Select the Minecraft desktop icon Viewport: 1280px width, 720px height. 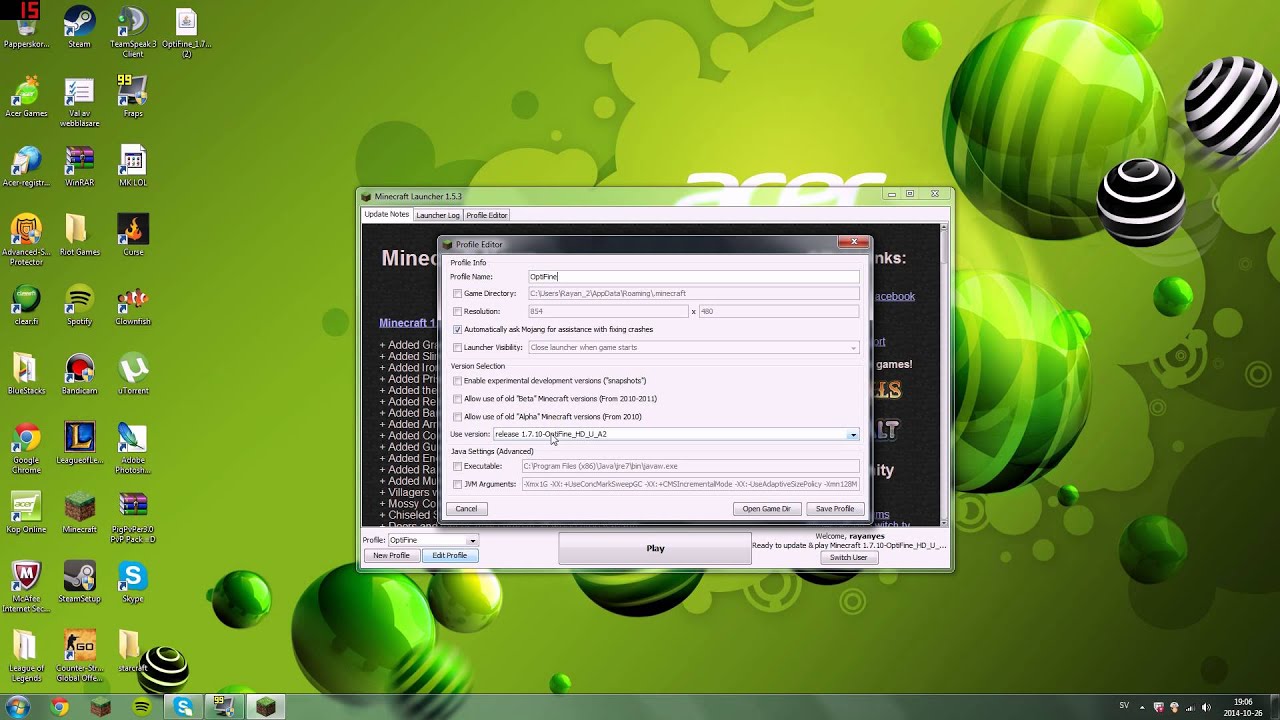79,512
